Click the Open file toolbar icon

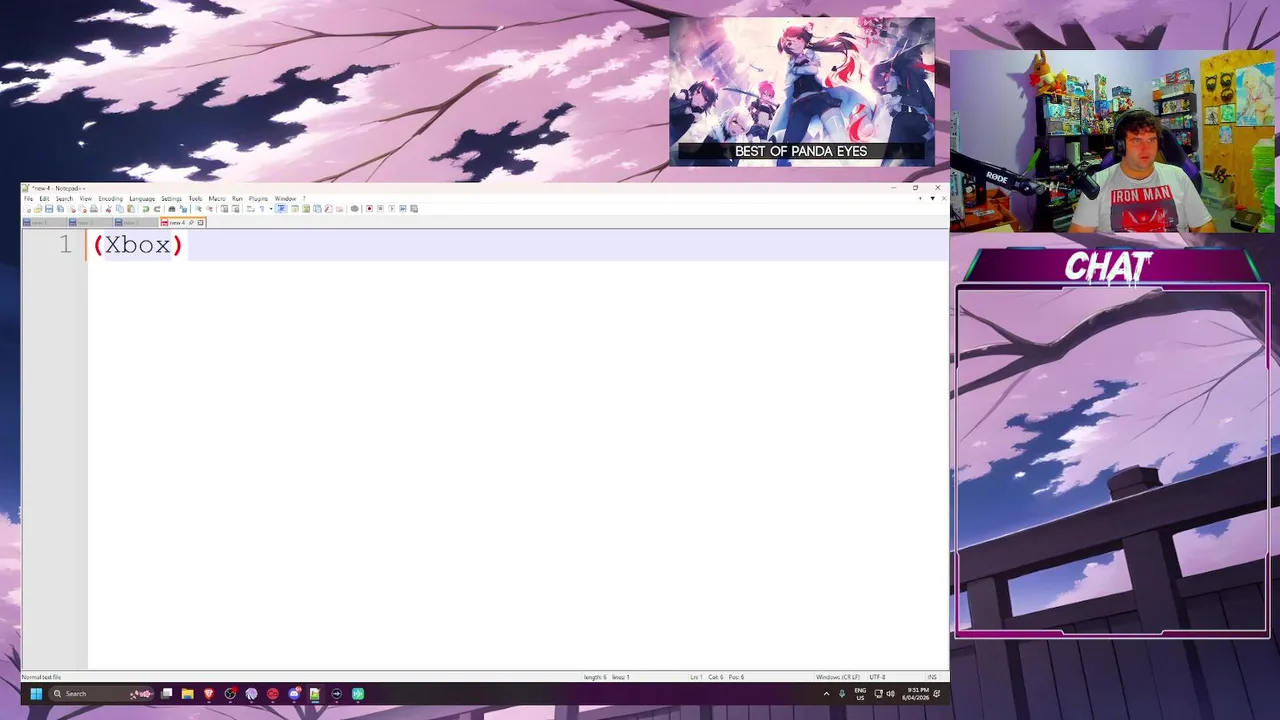coord(37,209)
